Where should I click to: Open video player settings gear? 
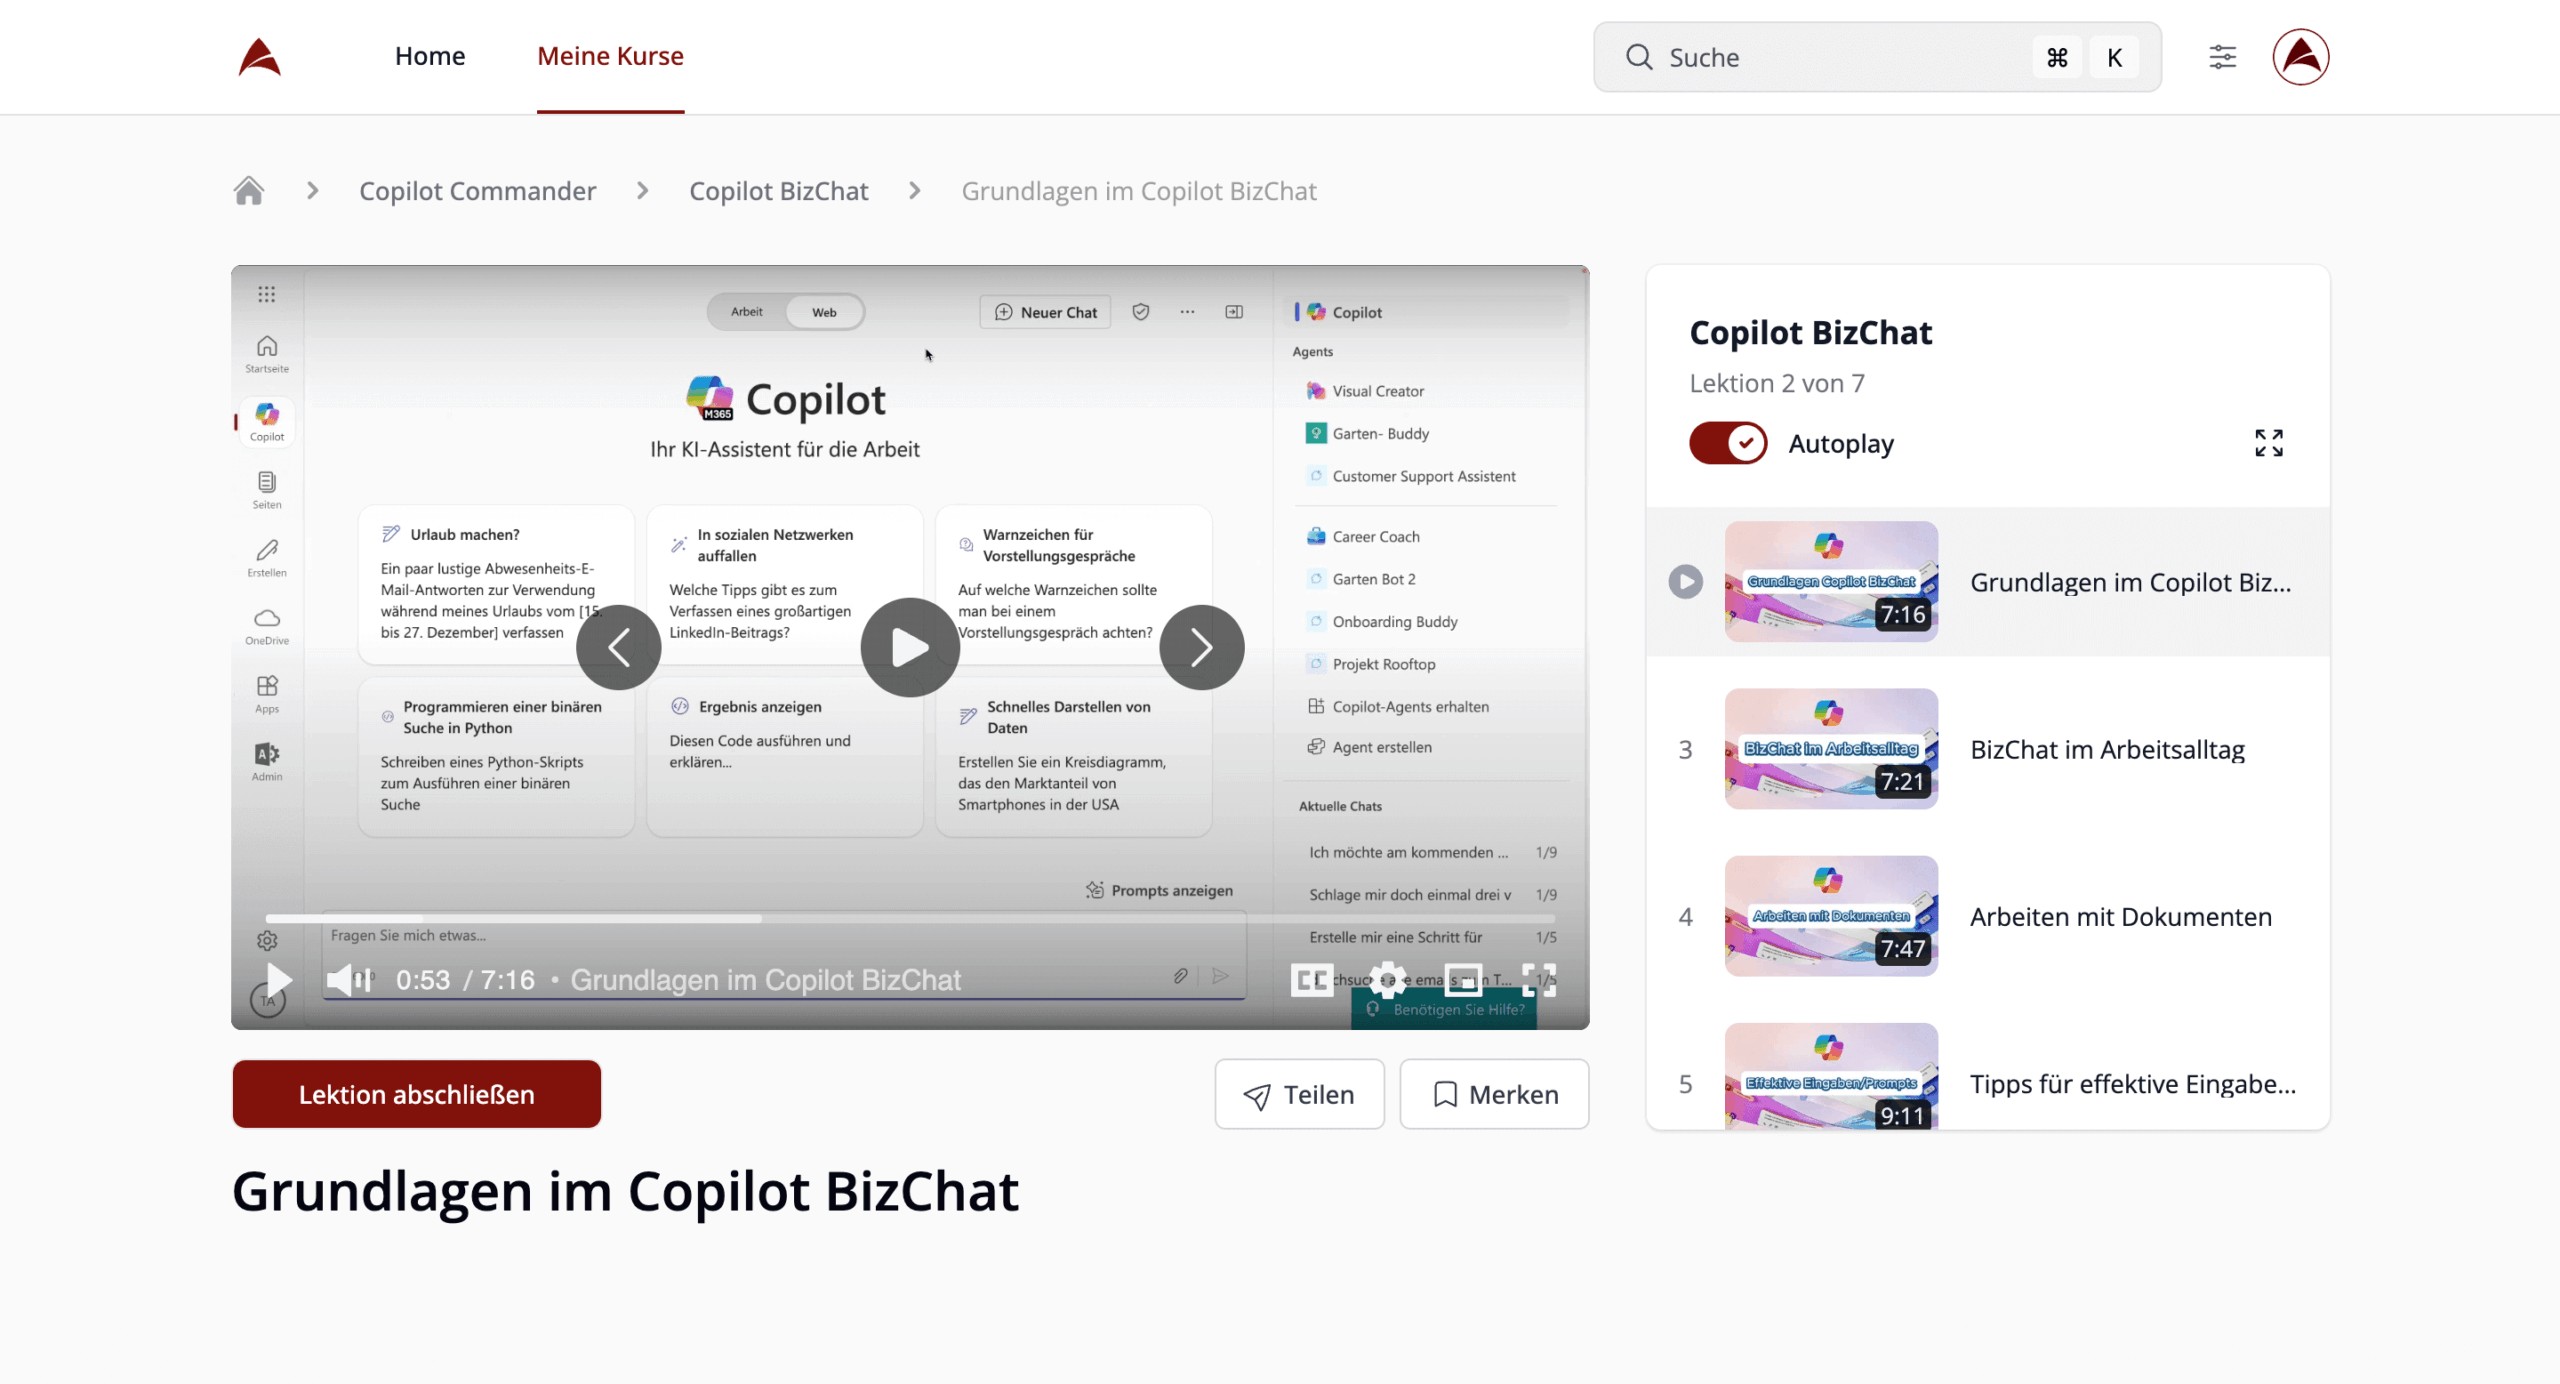point(1388,980)
